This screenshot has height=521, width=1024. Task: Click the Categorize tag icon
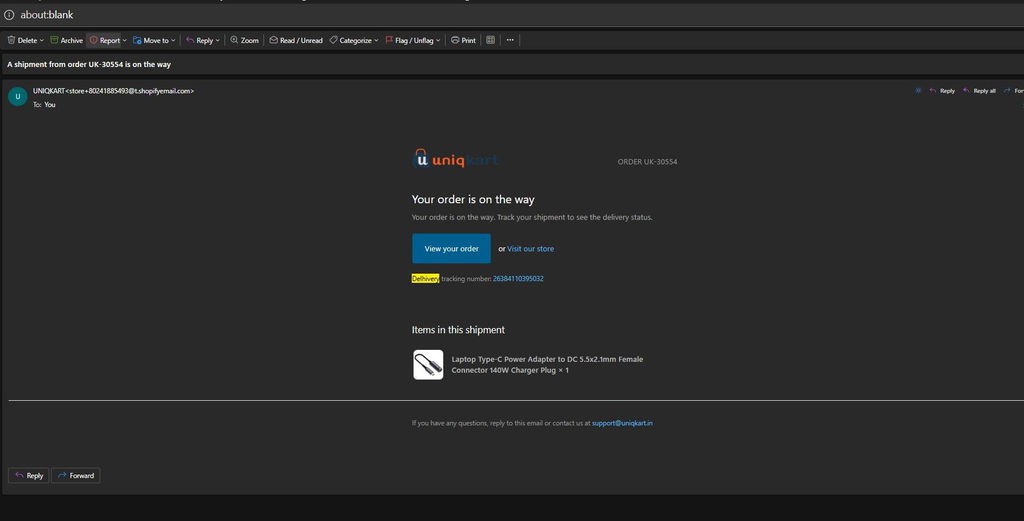pos(333,40)
